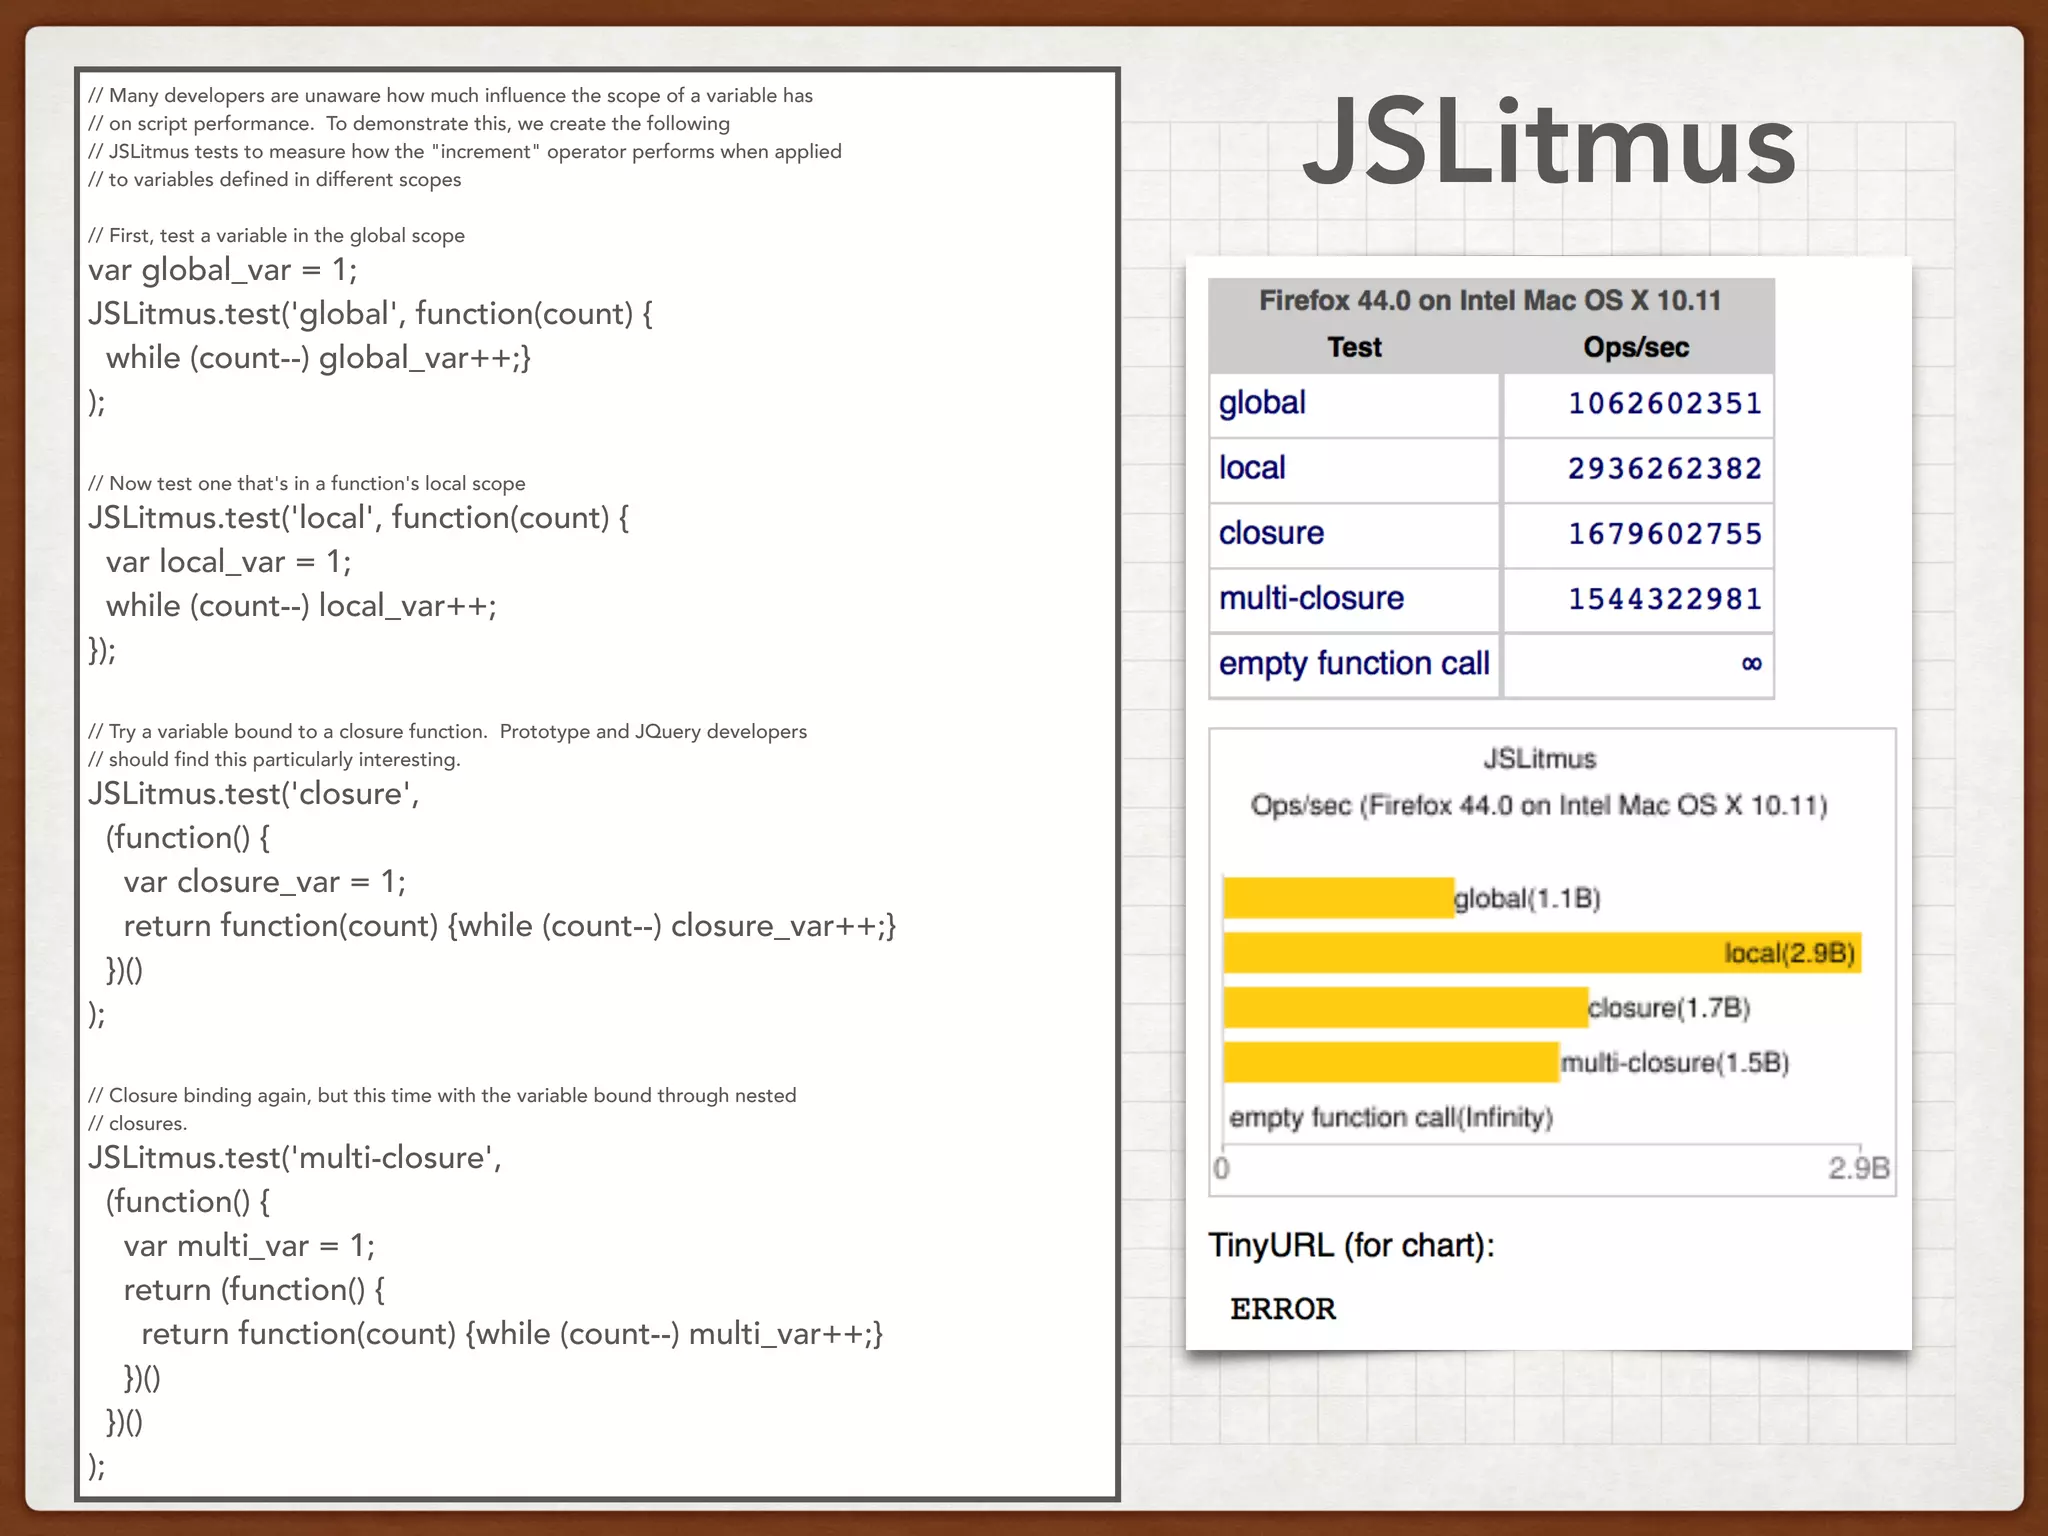2048x1536 pixels.
Task: Click the line 'var closure_var = 1;'
Action: 265,882
